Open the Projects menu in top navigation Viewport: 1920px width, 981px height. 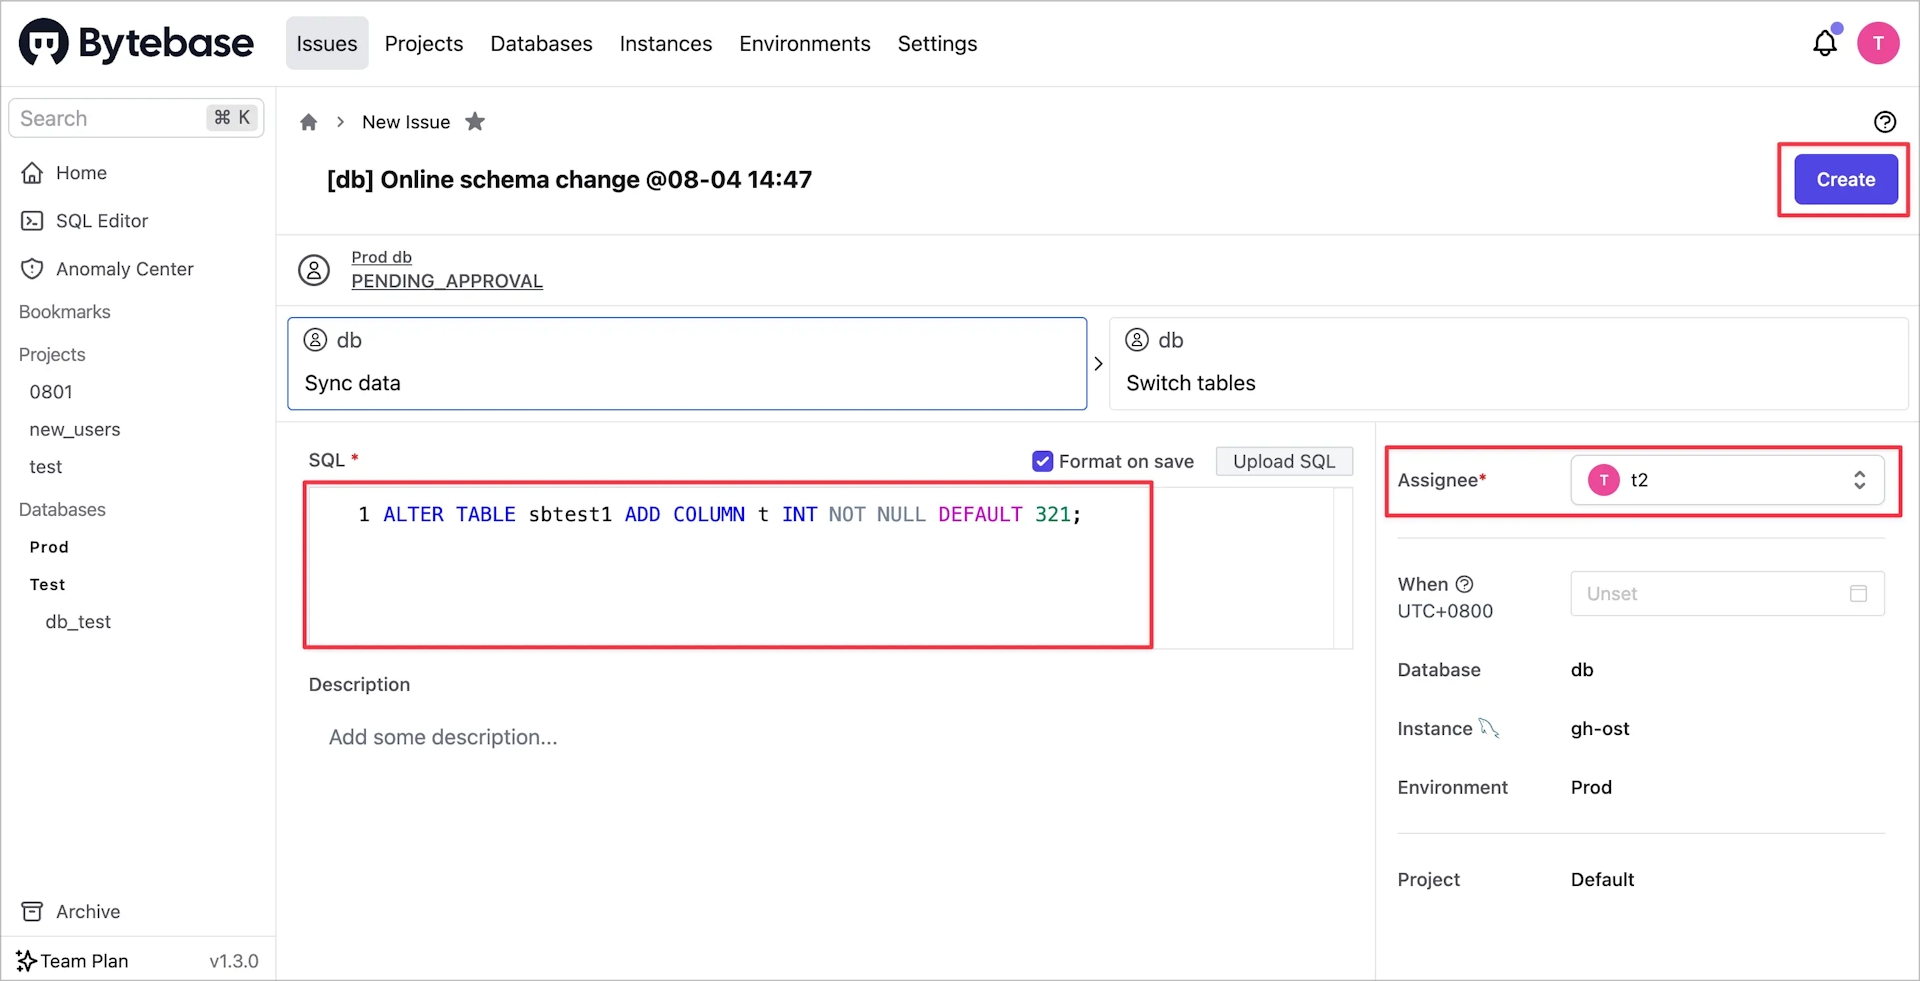tap(424, 44)
